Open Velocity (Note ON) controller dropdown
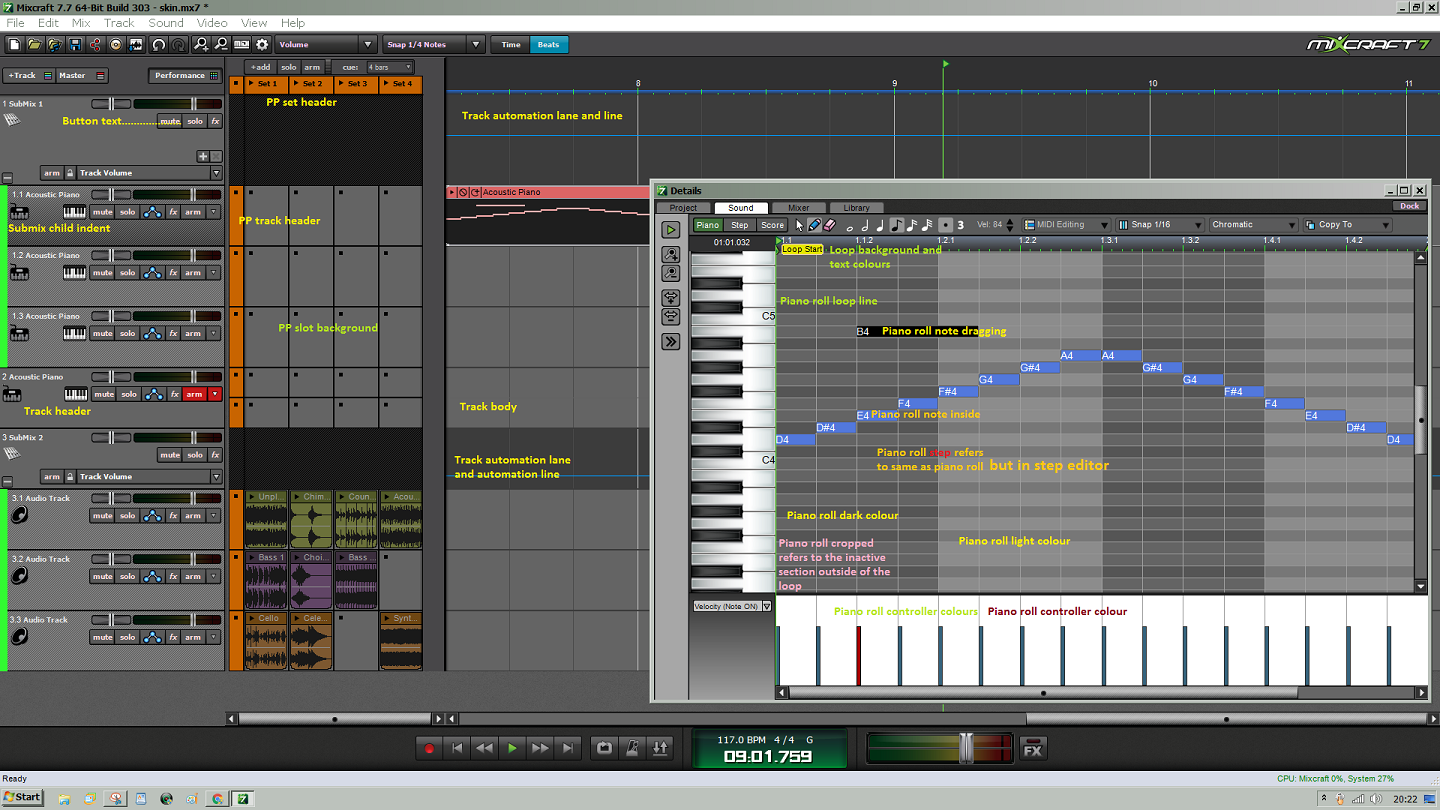Image resolution: width=1440 pixels, height=810 pixels. pyautogui.click(x=732, y=606)
